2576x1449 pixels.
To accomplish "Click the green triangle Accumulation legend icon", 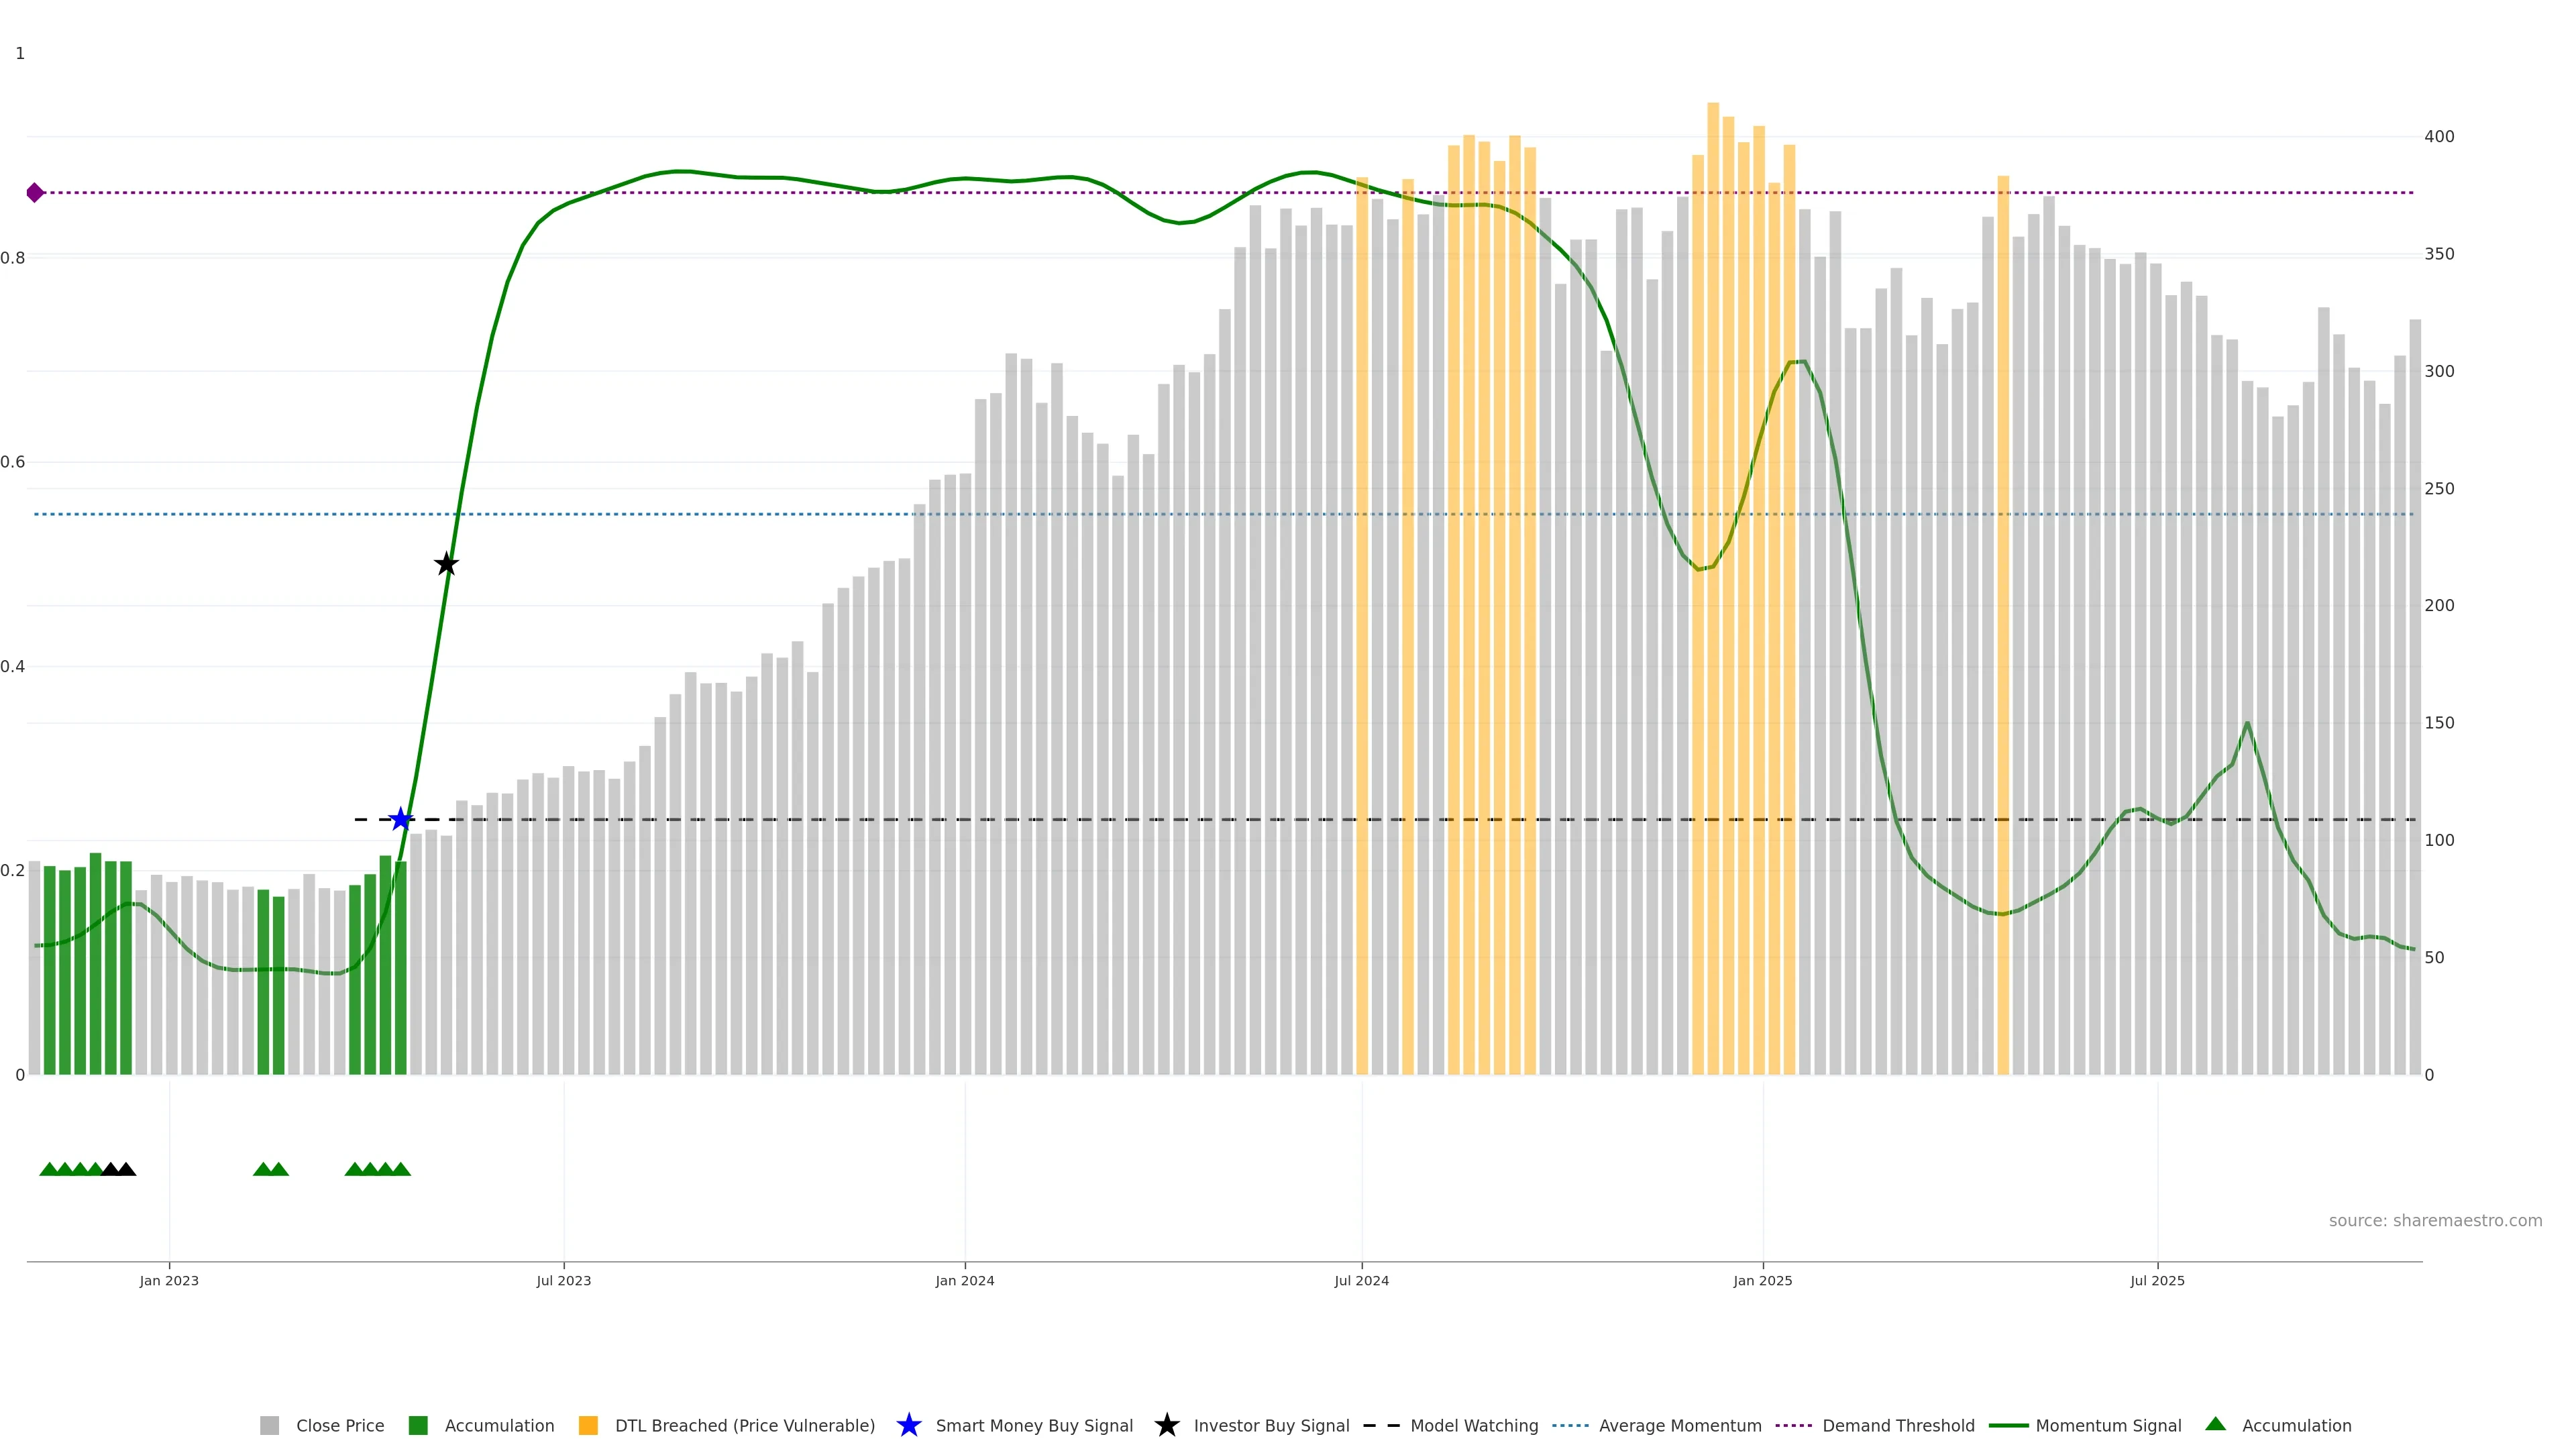I will [2215, 1424].
